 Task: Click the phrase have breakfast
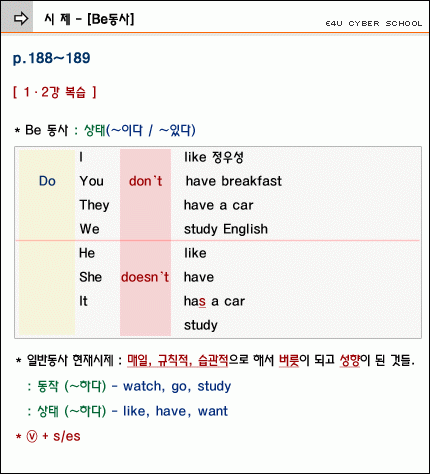234,181
